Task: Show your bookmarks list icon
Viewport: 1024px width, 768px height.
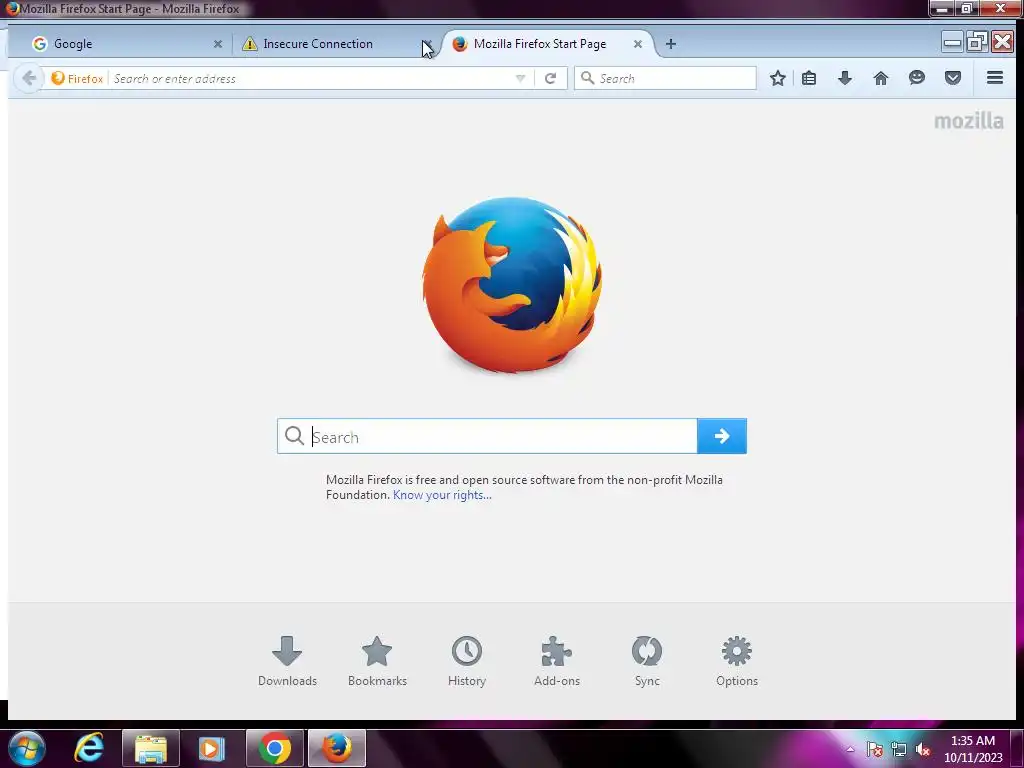Action: [808, 78]
